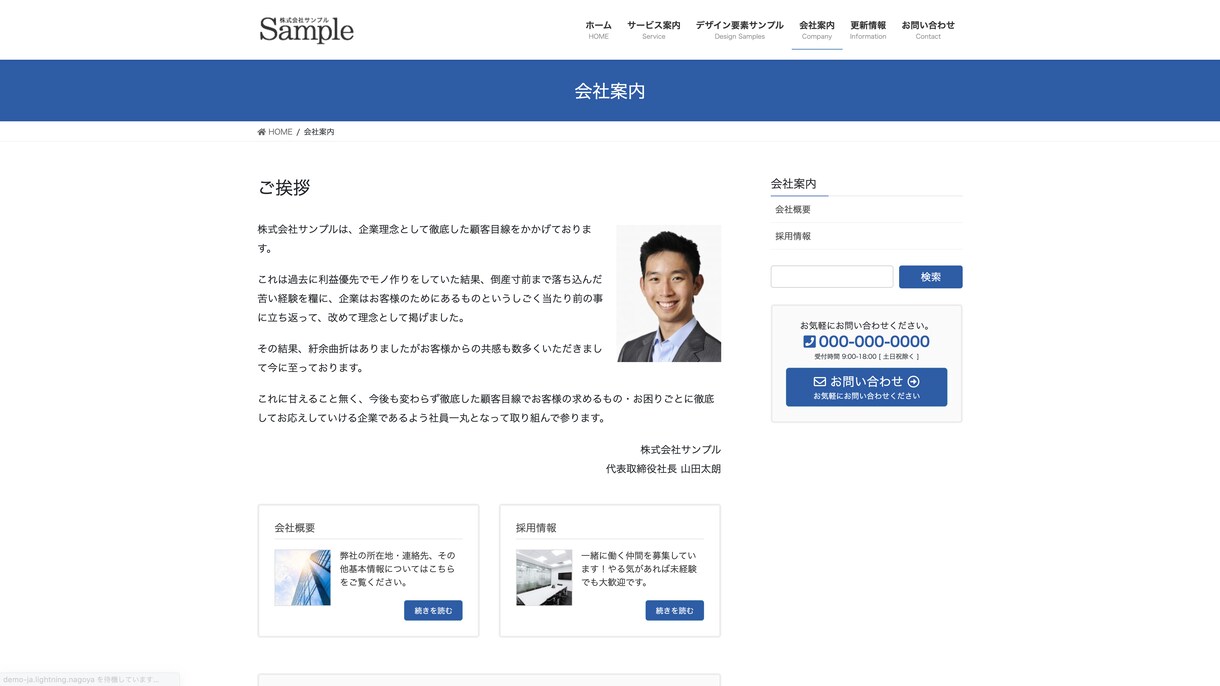This screenshot has width=1220, height=686.
Task: Go to 更新情報 Information page
Action: [x=868, y=30]
